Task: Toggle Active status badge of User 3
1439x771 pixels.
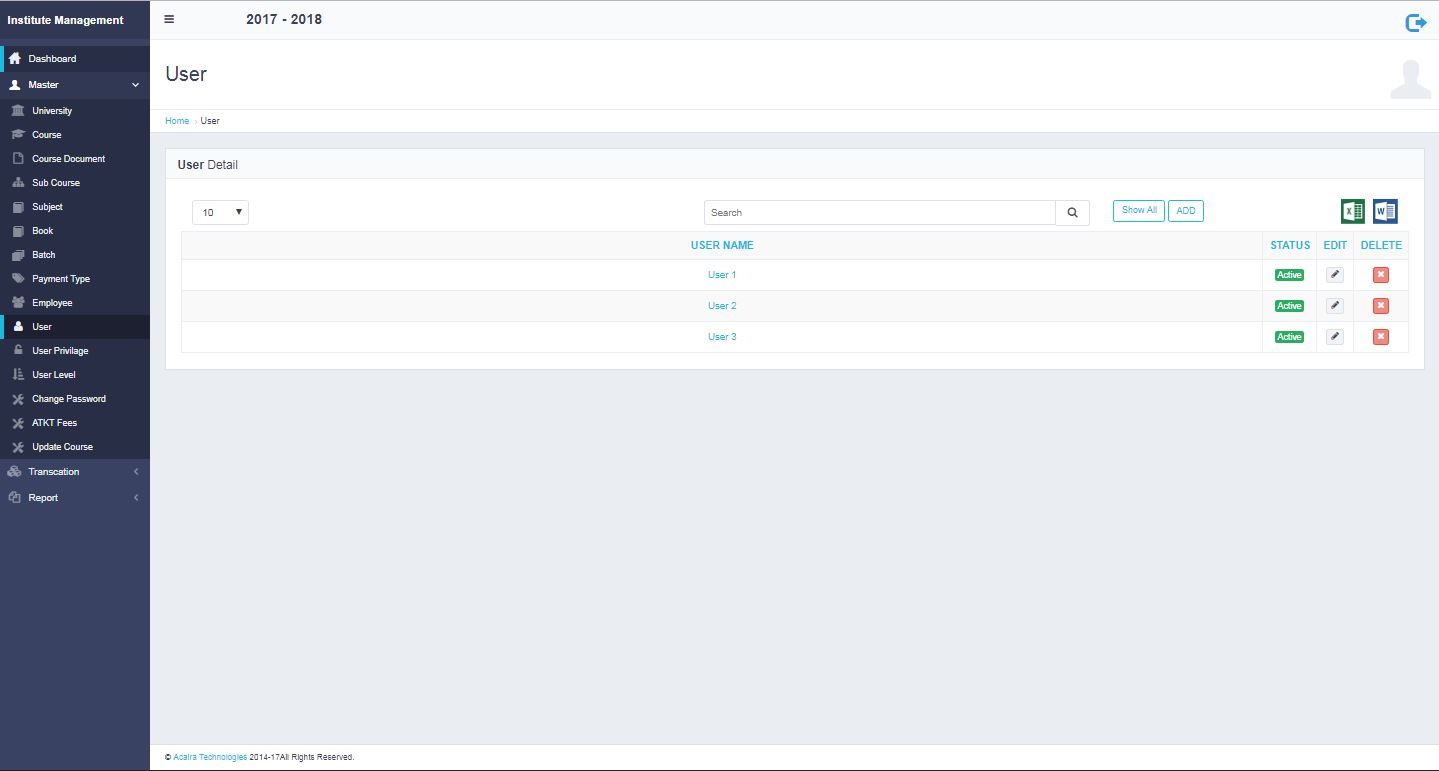Action: 1289,337
